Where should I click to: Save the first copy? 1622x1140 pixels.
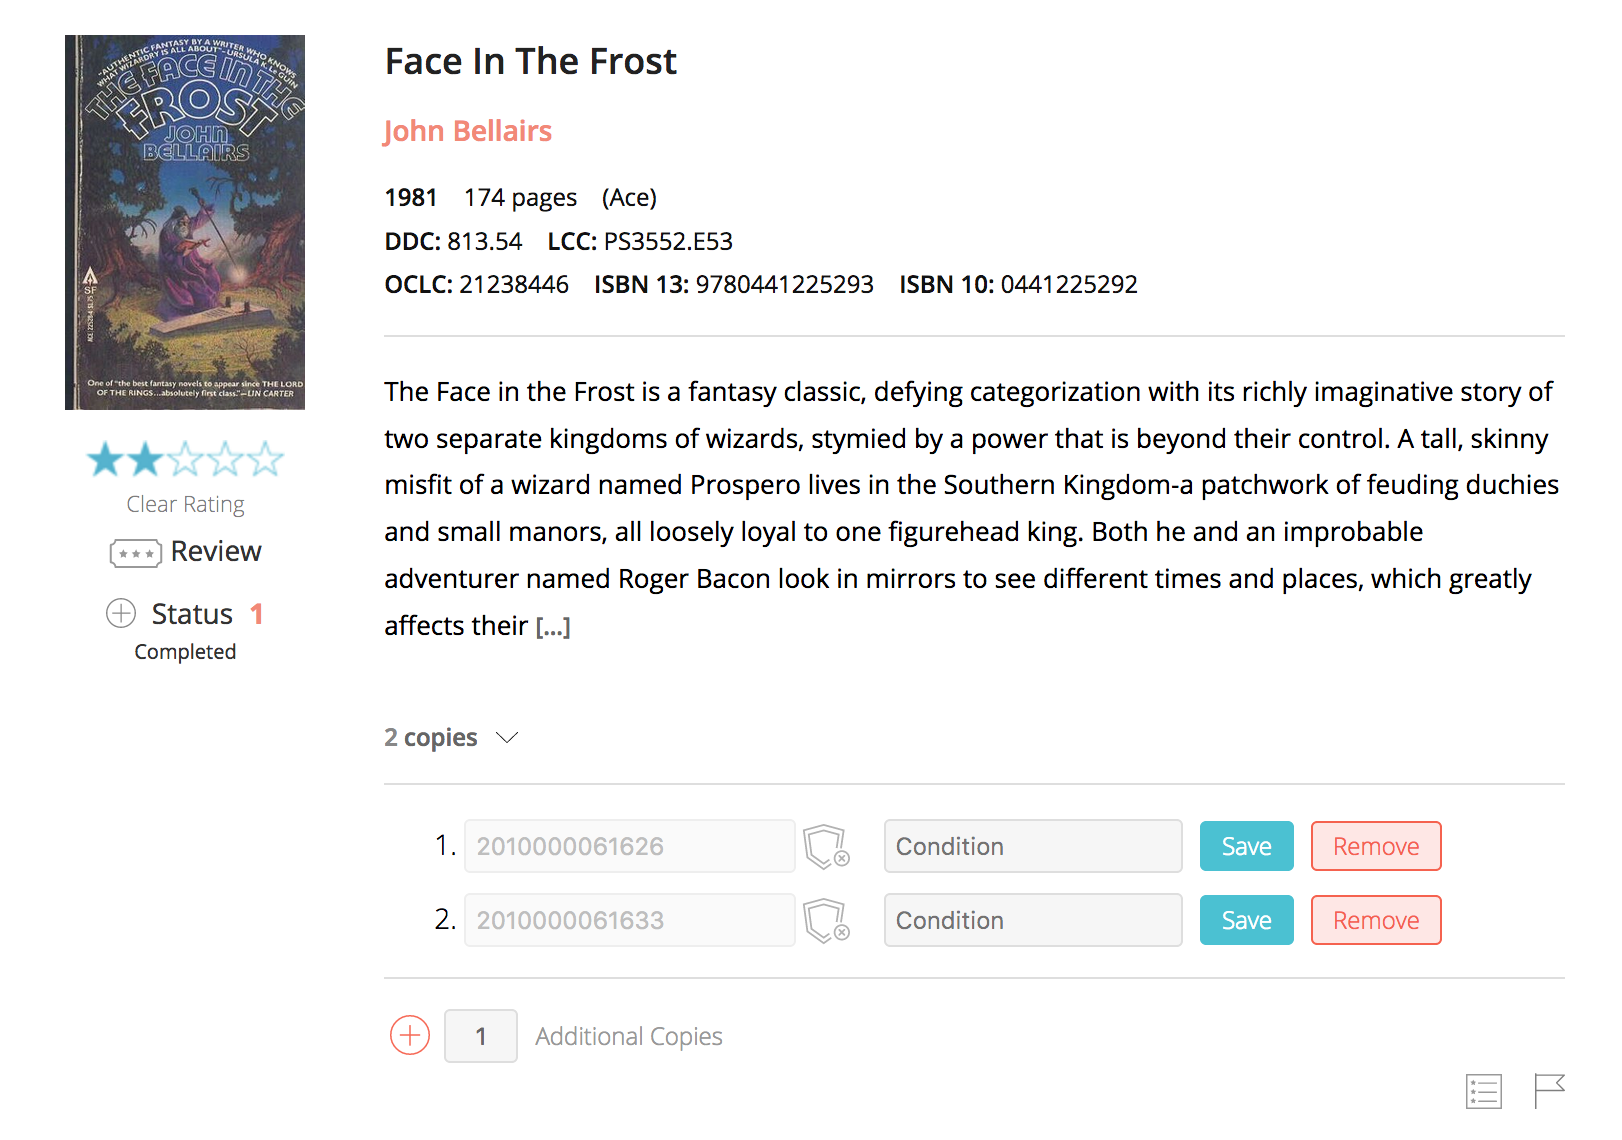point(1246,847)
